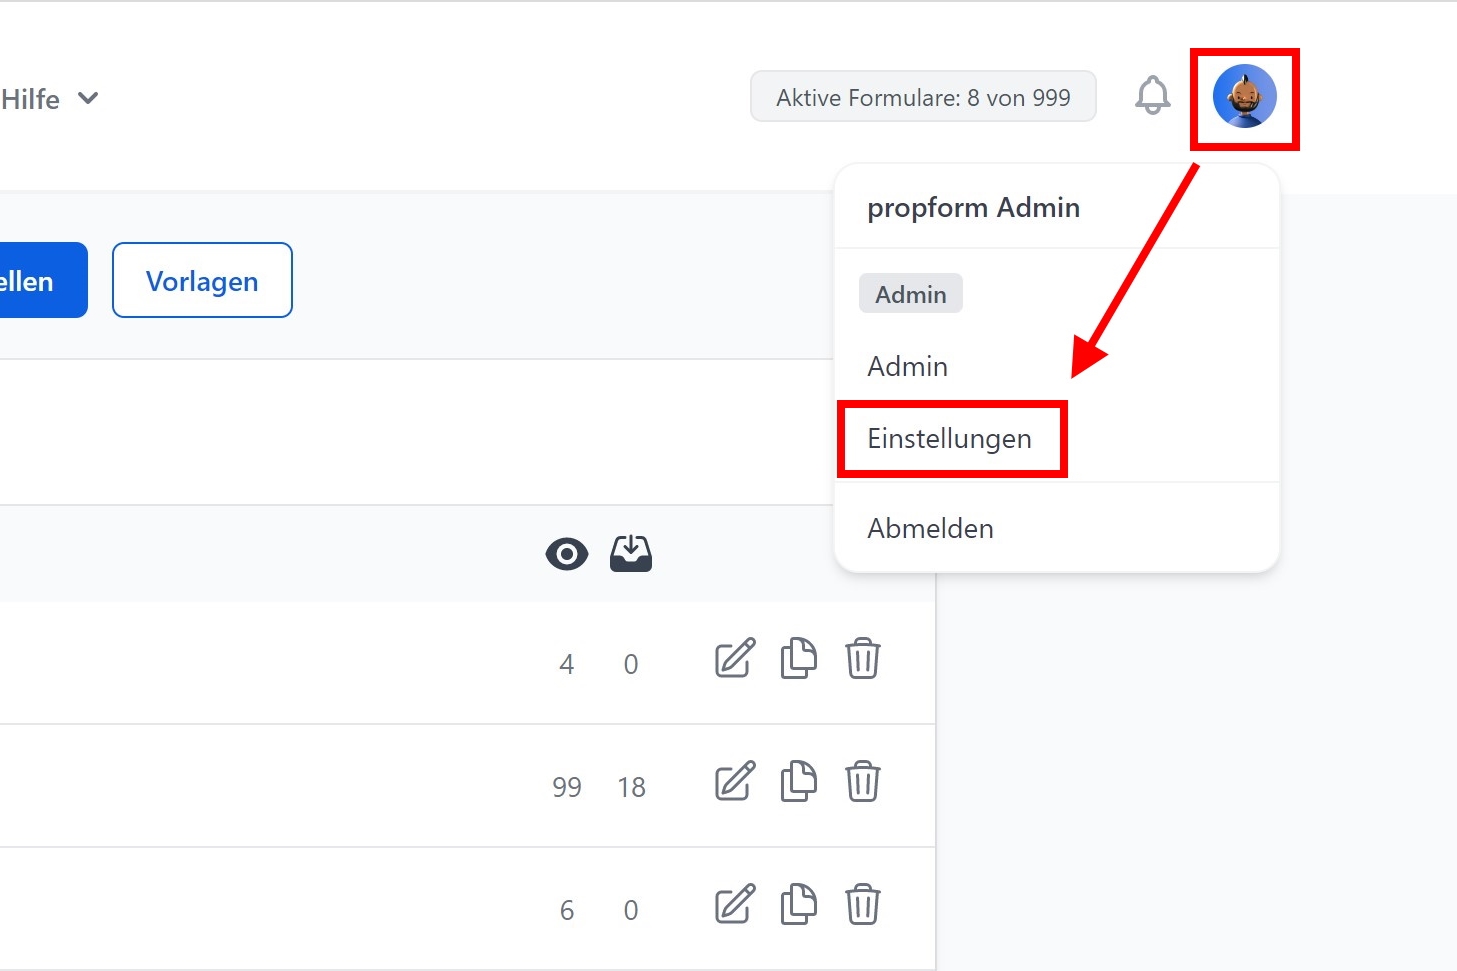
Task: Delete the form with 6 views
Action: (862, 906)
